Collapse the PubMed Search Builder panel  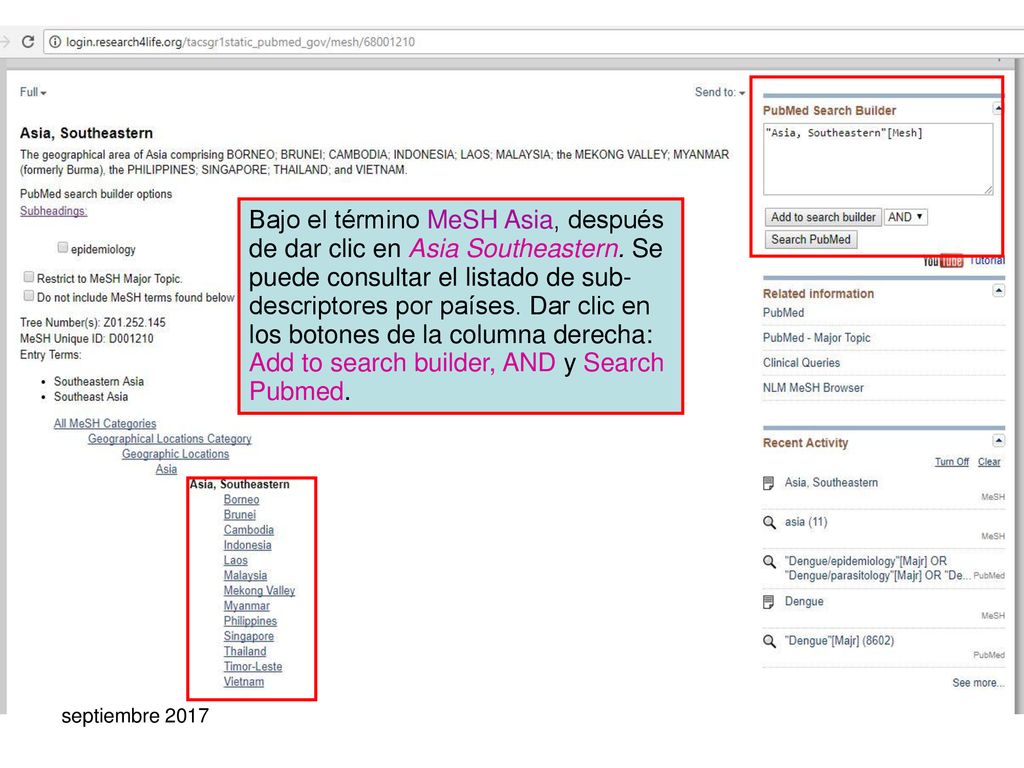tap(997, 108)
